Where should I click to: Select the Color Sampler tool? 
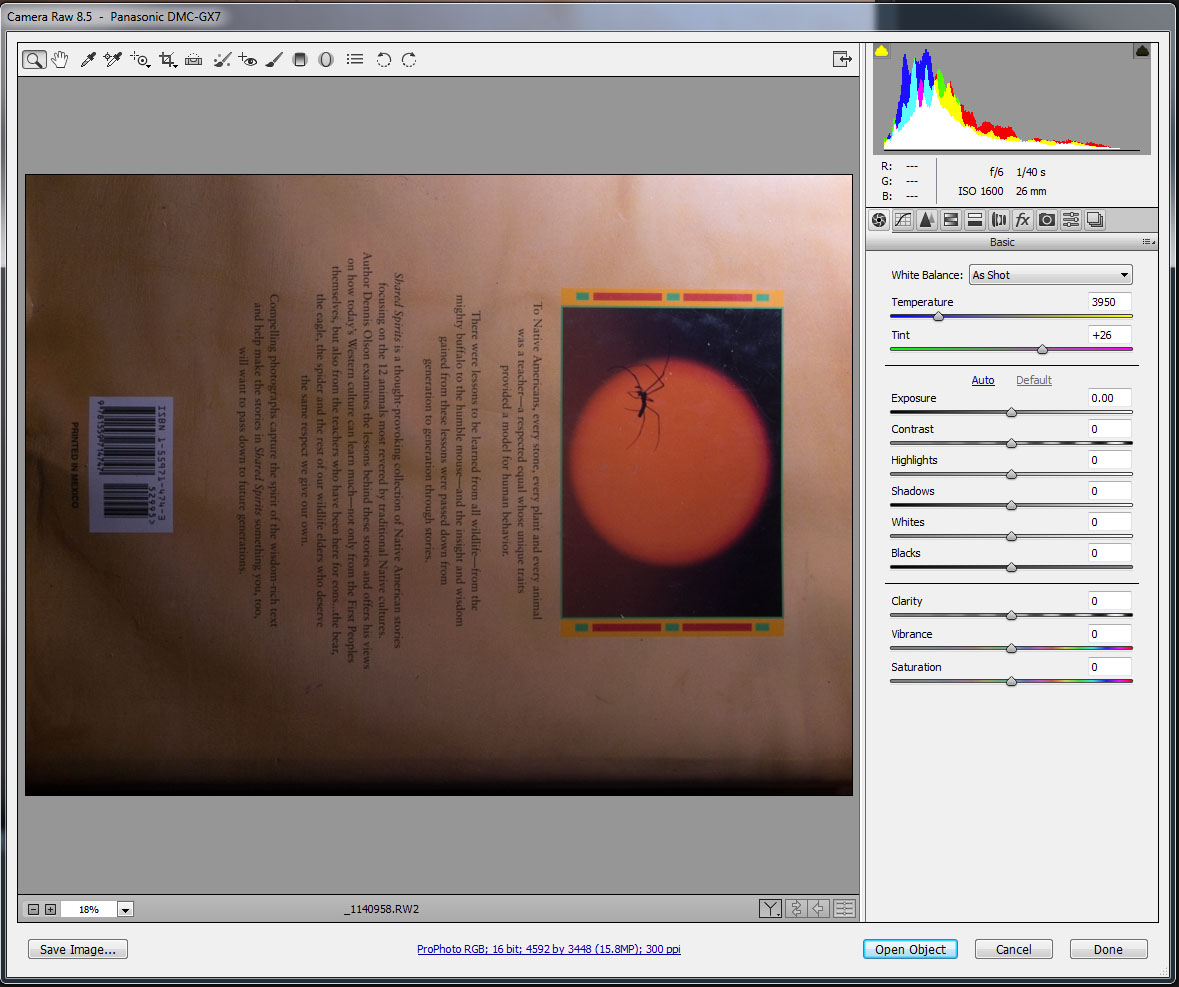pos(113,59)
